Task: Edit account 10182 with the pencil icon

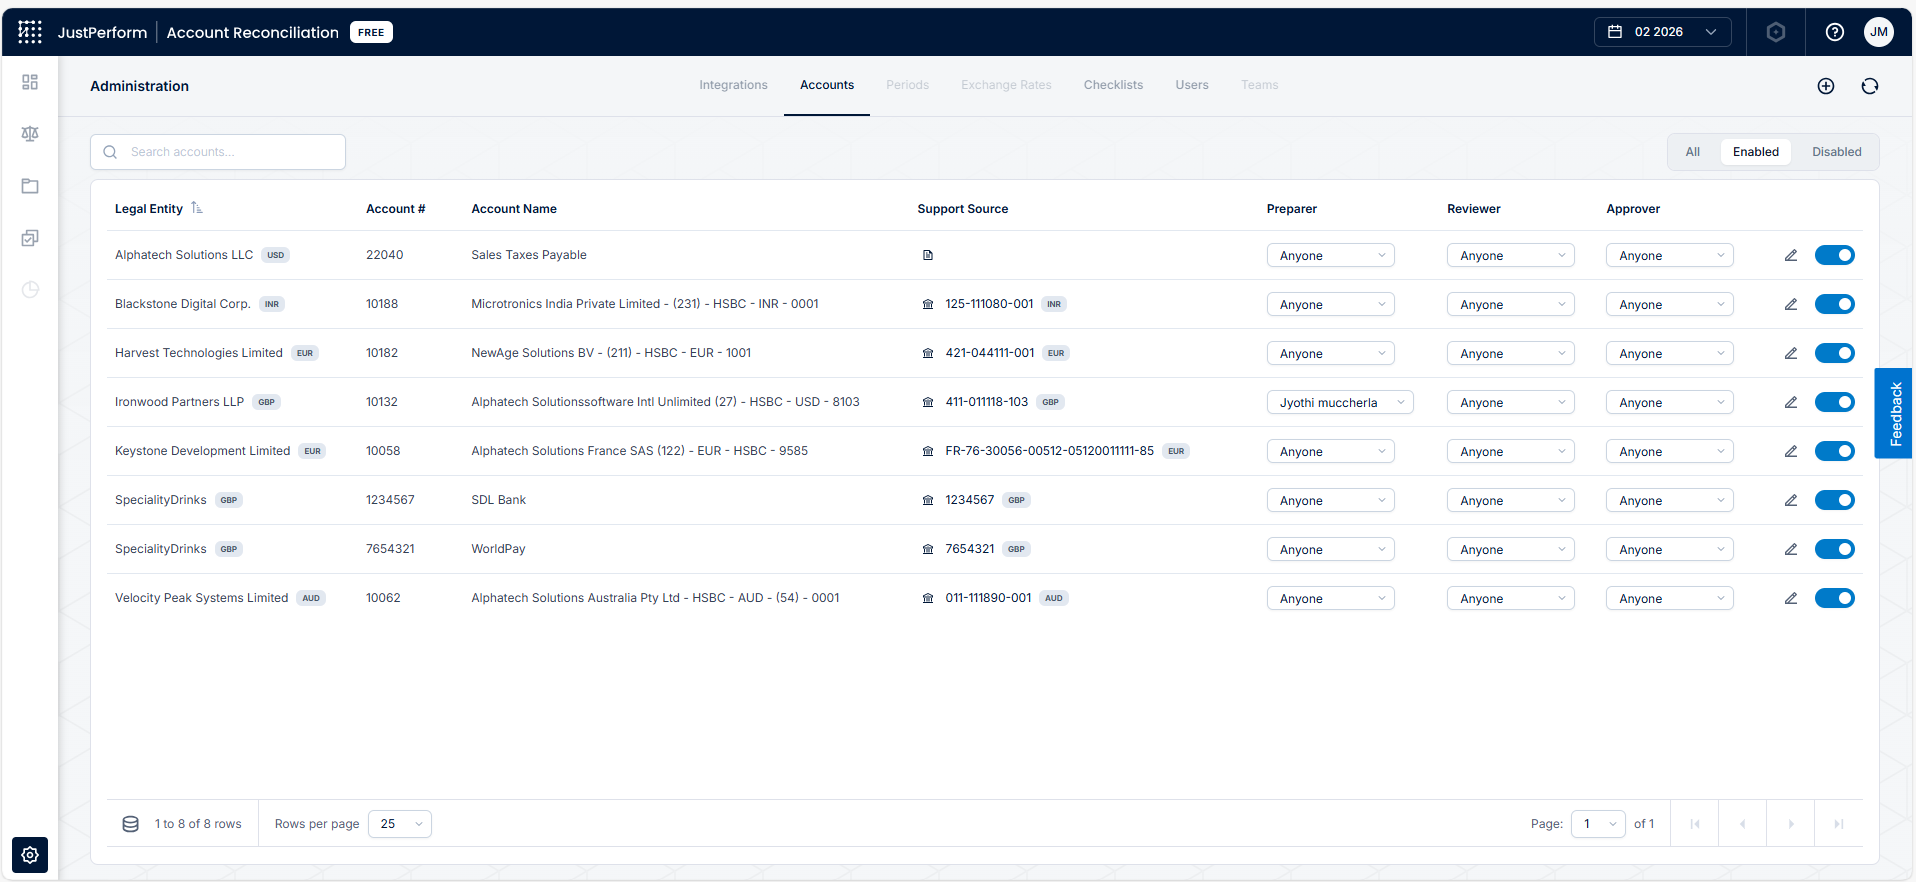Action: click(1791, 353)
